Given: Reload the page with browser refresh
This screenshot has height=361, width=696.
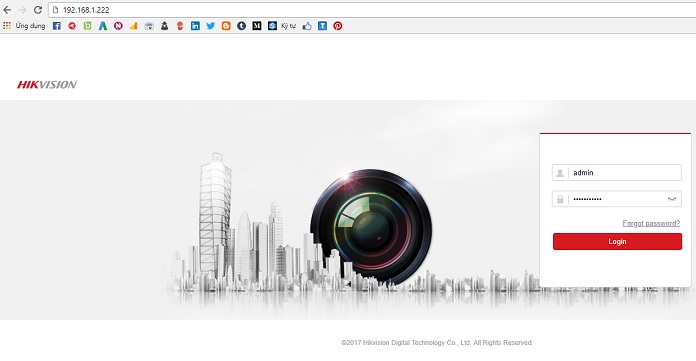Looking at the screenshot, I should click(x=38, y=10).
